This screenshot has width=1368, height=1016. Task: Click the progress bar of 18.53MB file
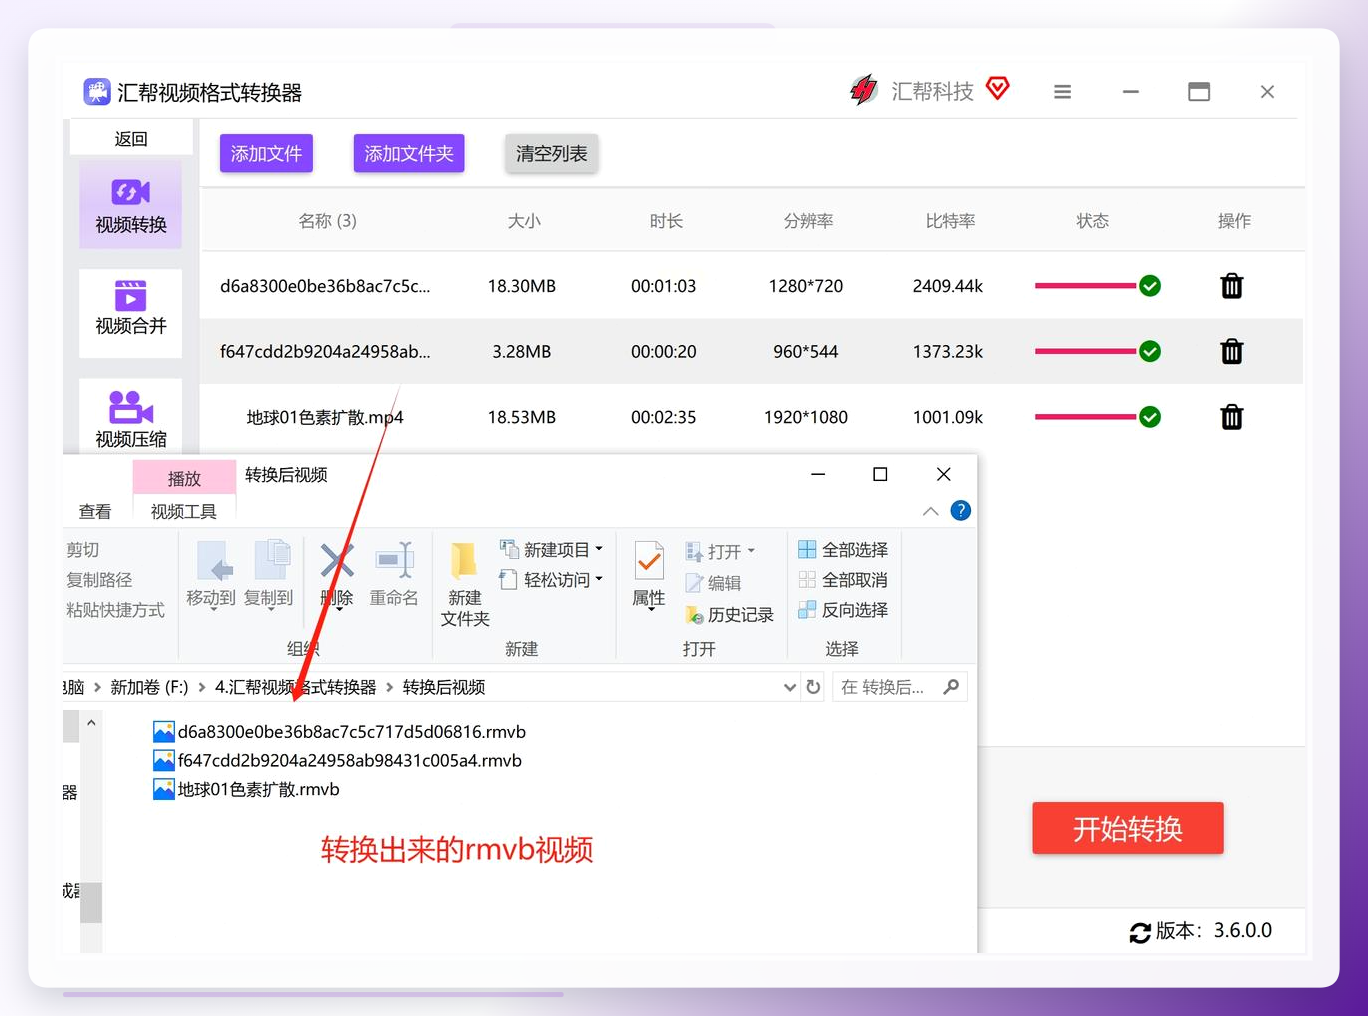coord(1086,417)
